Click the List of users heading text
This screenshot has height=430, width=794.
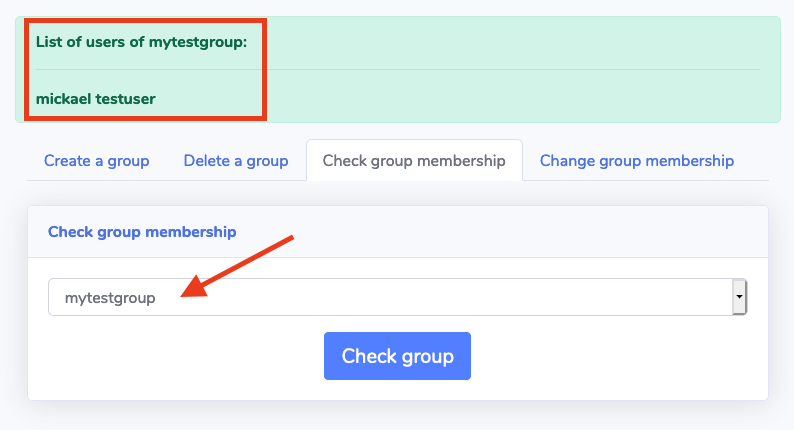click(x=141, y=42)
